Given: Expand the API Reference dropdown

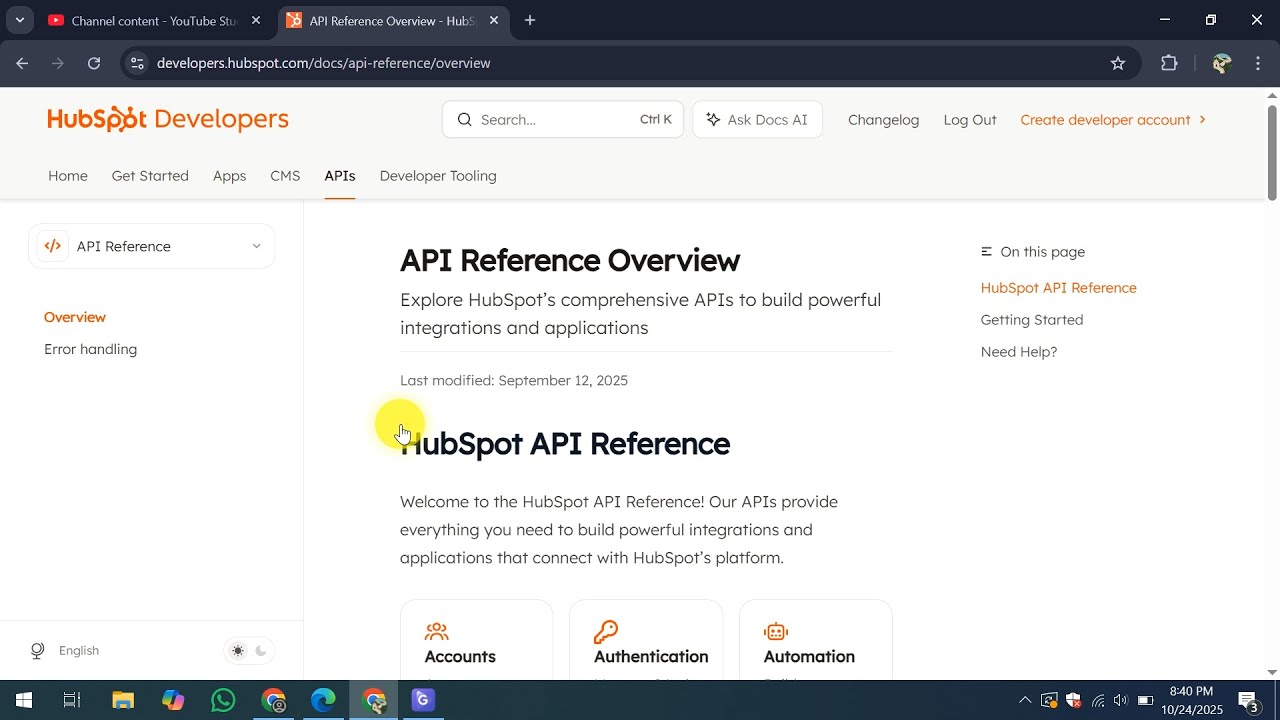Looking at the screenshot, I should point(151,246).
